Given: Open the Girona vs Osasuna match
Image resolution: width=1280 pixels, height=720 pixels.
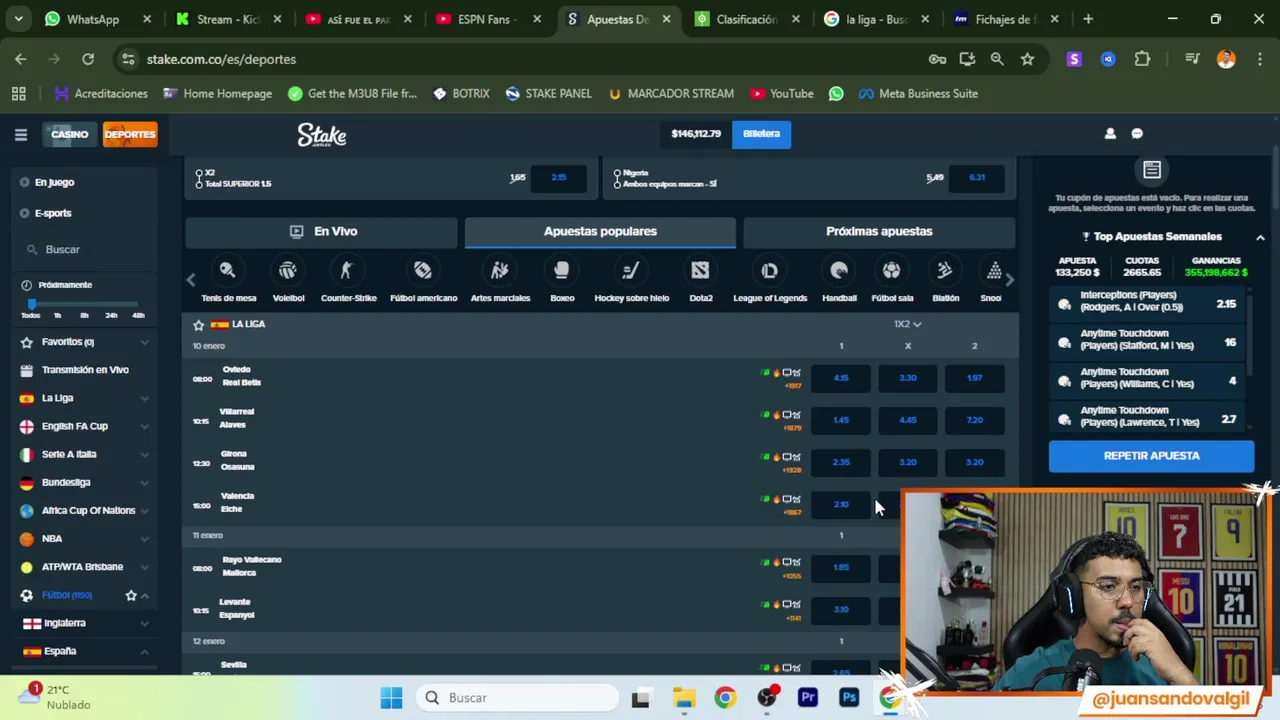Looking at the screenshot, I should [x=237, y=460].
